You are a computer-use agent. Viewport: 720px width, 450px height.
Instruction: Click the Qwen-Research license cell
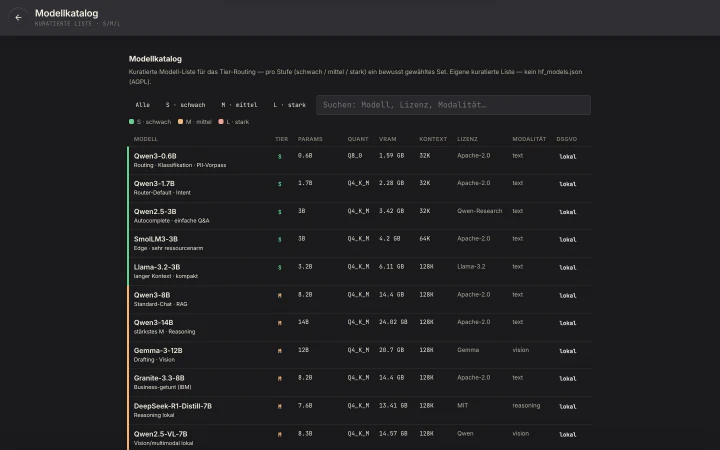(x=479, y=211)
